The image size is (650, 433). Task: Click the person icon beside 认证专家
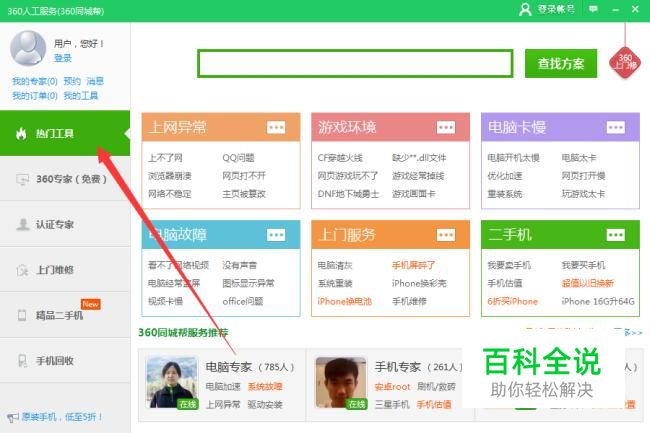[x=22, y=224]
